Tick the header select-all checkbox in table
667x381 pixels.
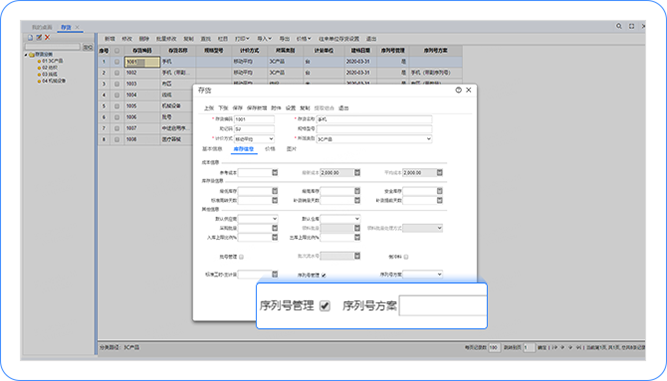point(117,51)
